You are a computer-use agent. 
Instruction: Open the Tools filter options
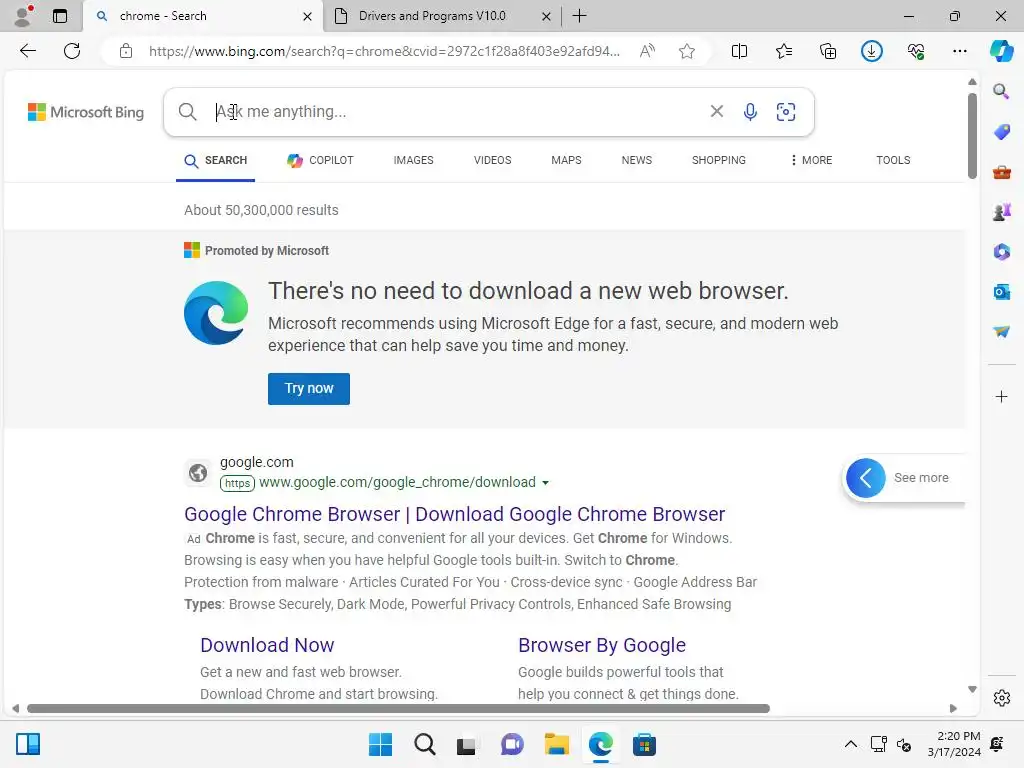point(893,160)
